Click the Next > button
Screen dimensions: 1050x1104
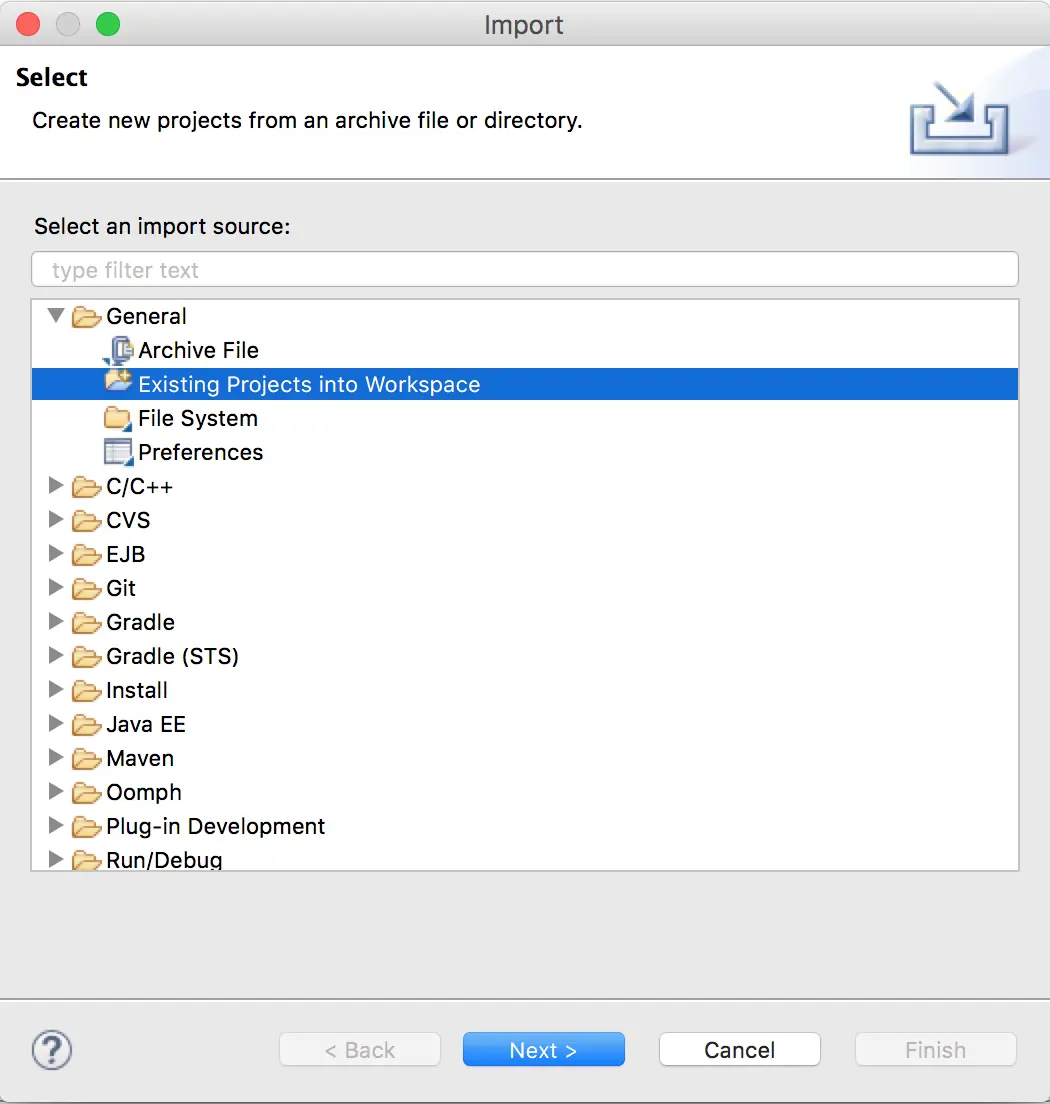(x=544, y=1050)
